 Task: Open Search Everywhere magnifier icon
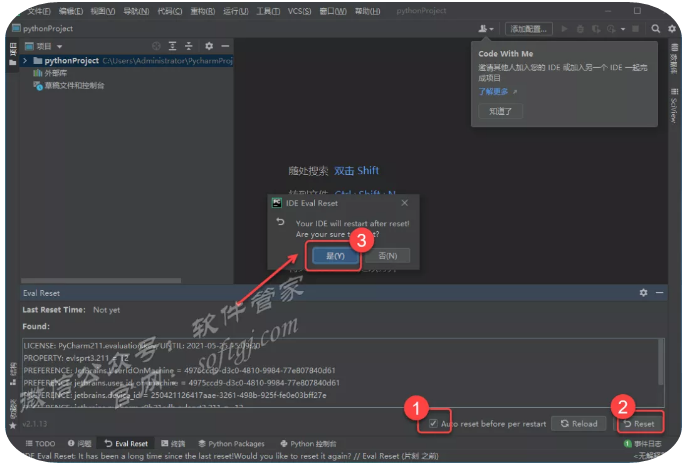pos(655,29)
